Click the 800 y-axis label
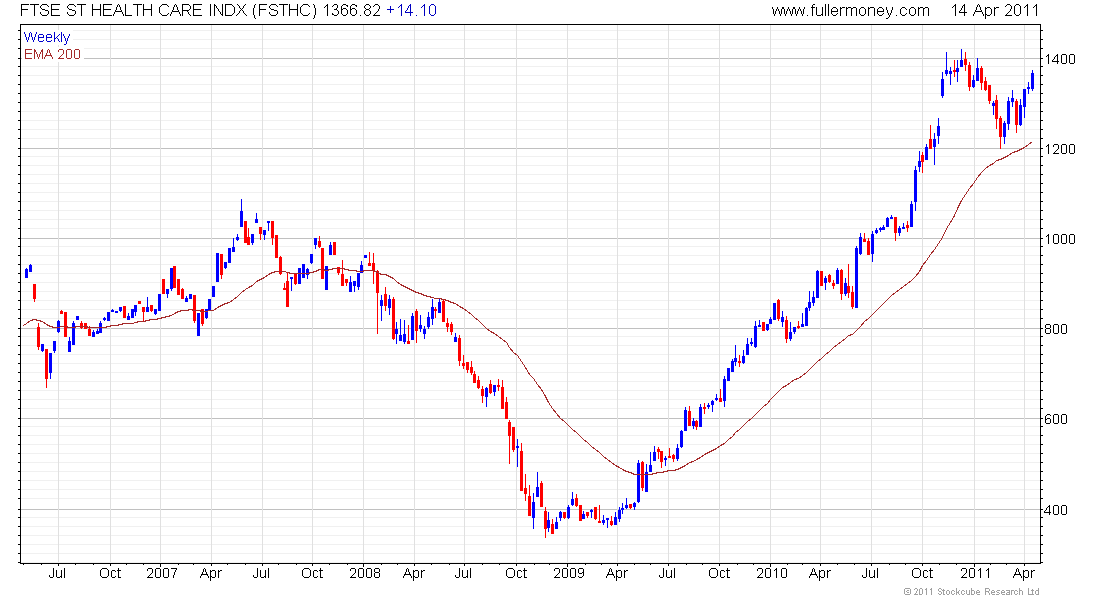The width and height of the screenshot is (1100, 600). pos(1058,330)
